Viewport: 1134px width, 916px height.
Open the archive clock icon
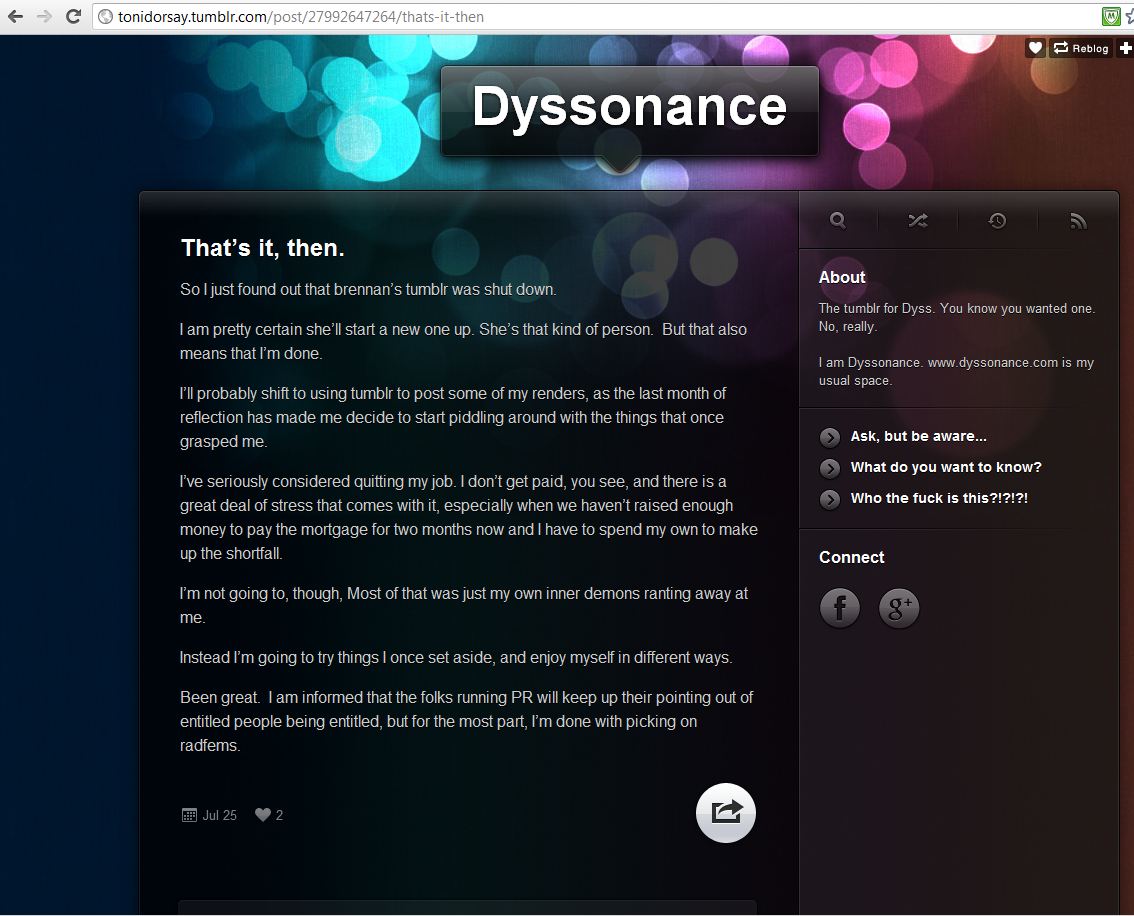click(x=997, y=221)
